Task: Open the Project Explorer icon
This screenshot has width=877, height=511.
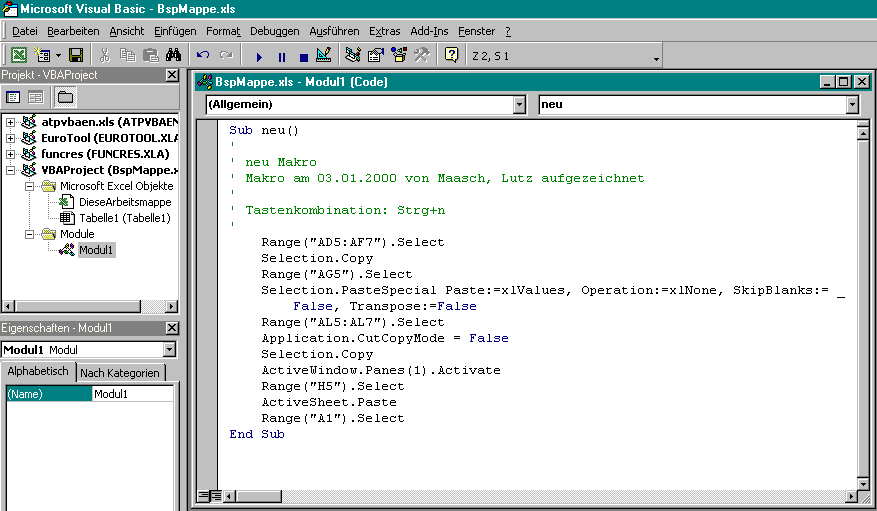Action: 353,55
